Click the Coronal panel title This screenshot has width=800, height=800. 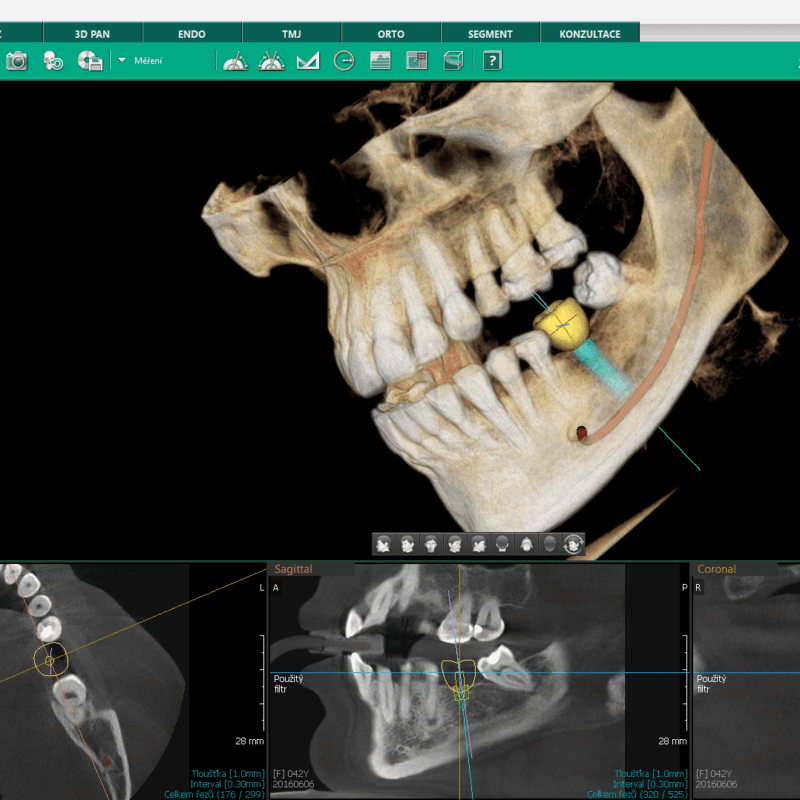pos(716,569)
